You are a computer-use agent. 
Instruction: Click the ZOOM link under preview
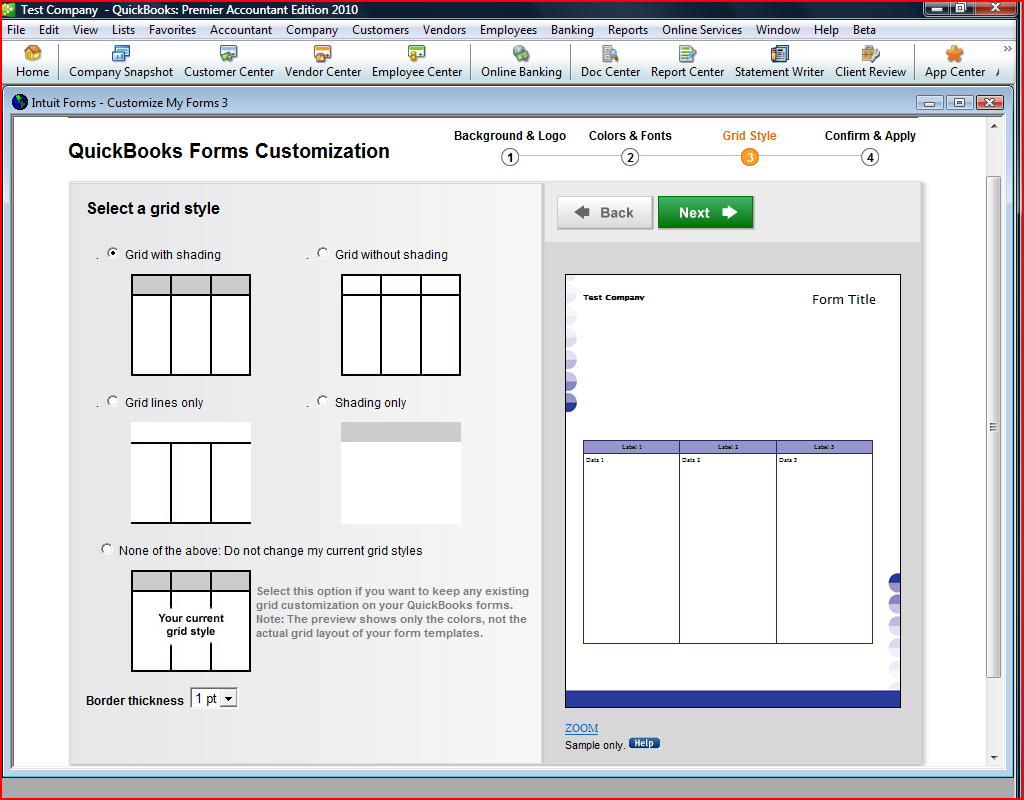581,728
